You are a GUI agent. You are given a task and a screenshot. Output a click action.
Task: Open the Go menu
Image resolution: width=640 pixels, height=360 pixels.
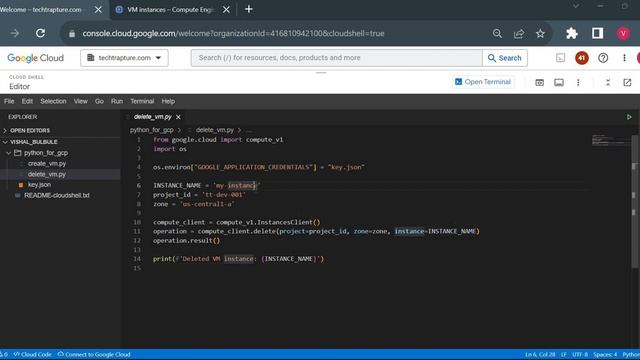[x=99, y=101]
